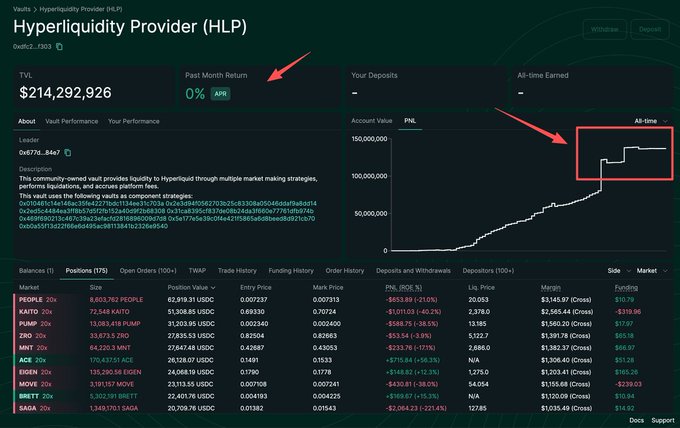Select the PNL chart tab
The image size is (680, 428).
coord(410,121)
